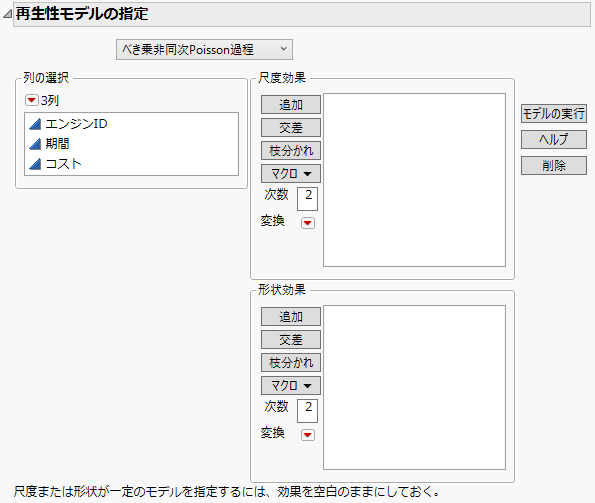
Task: Select the エンジンID column
Action: (131, 124)
